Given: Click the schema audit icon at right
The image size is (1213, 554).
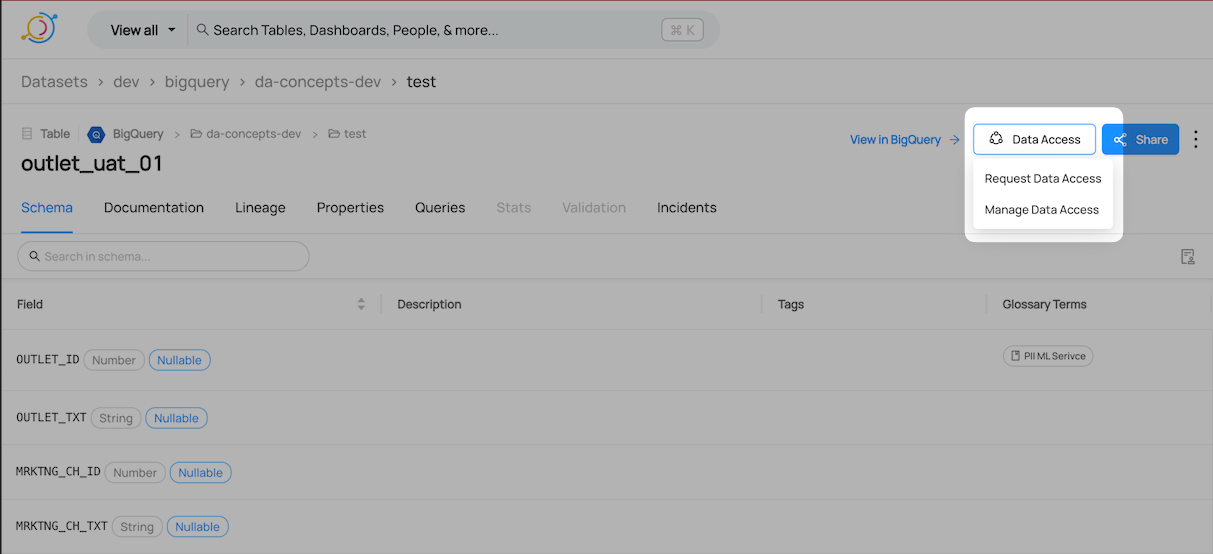Looking at the screenshot, I should coord(1188,257).
